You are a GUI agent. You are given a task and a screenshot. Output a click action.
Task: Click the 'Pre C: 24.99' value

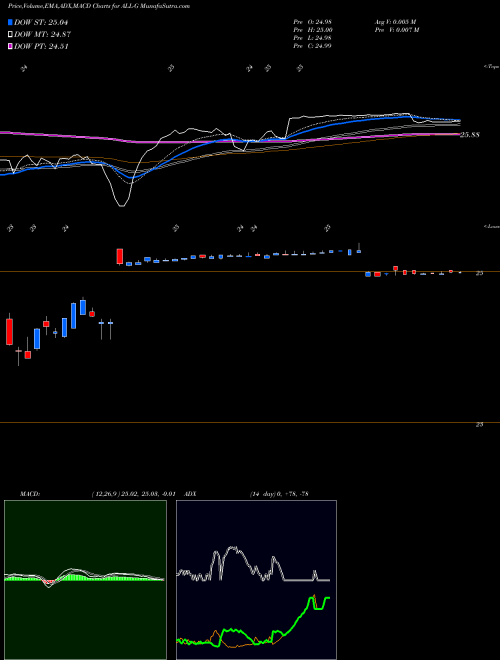[313, 46]
